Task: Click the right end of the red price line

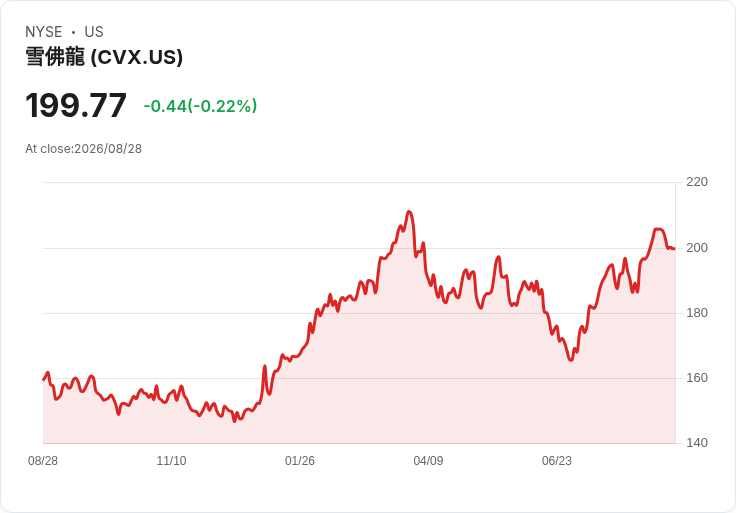Action: pos(675,249)
